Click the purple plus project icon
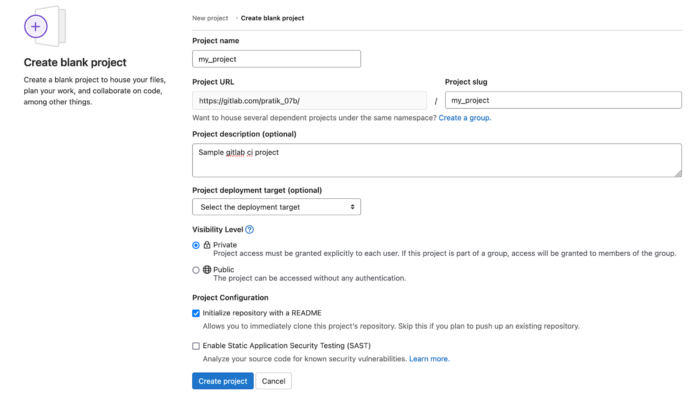The height and width of the screenshot is (405, 700). coord(36,26)
